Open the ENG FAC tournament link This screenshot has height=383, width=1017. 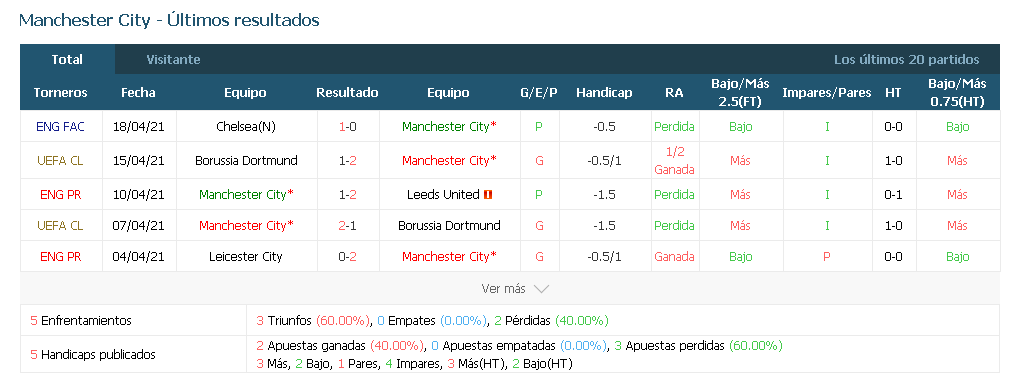click(x=61, y=127)
